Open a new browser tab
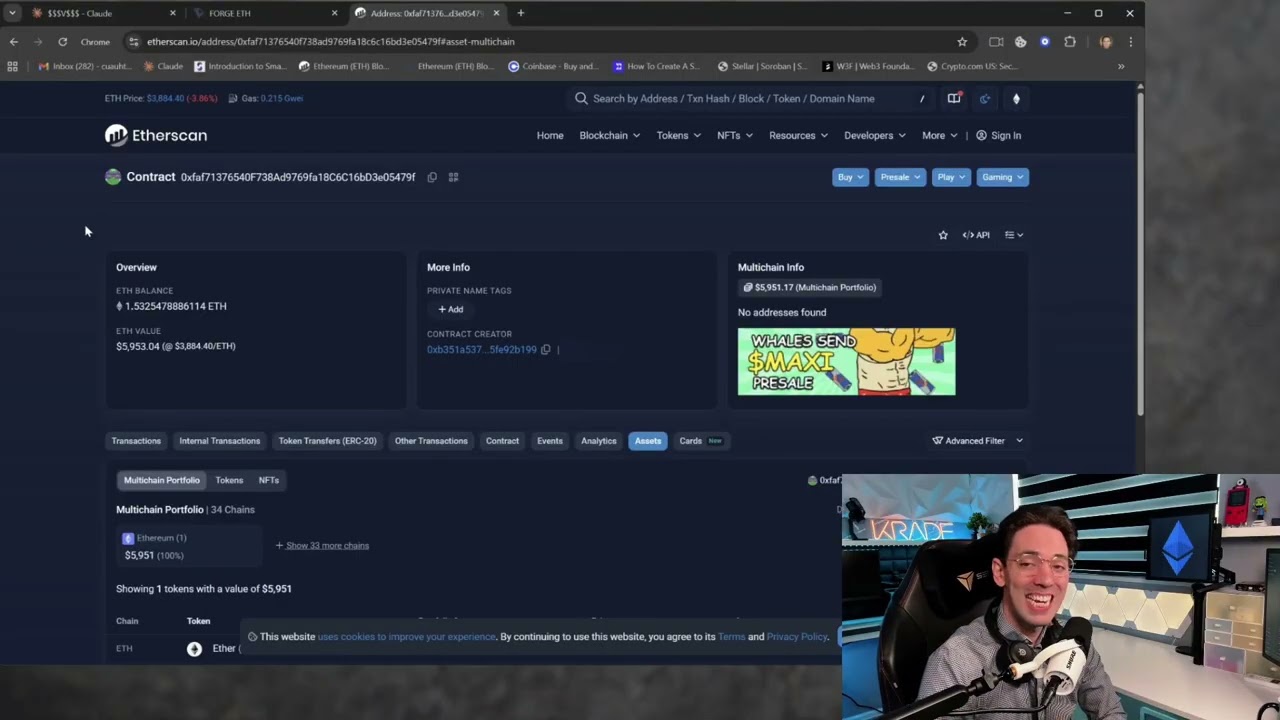The width and height of the screenshot is (1280, 720). [x=520, y=13]
